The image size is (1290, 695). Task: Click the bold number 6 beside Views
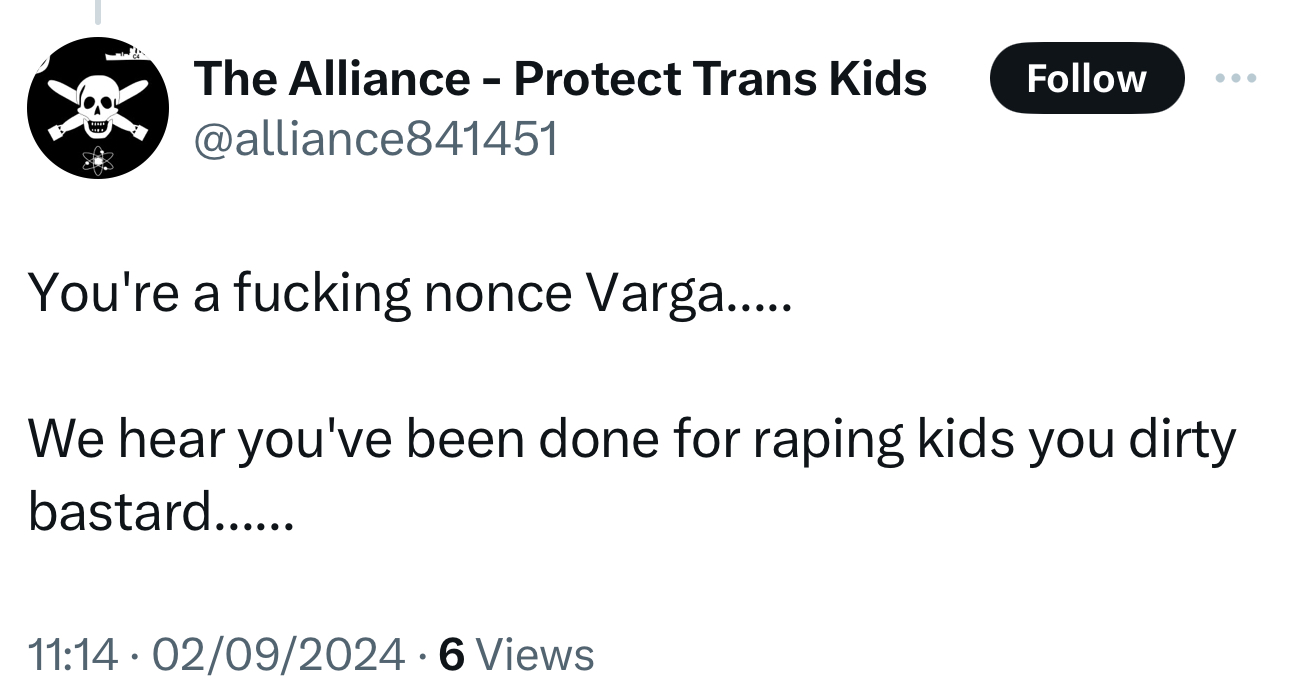452,655
